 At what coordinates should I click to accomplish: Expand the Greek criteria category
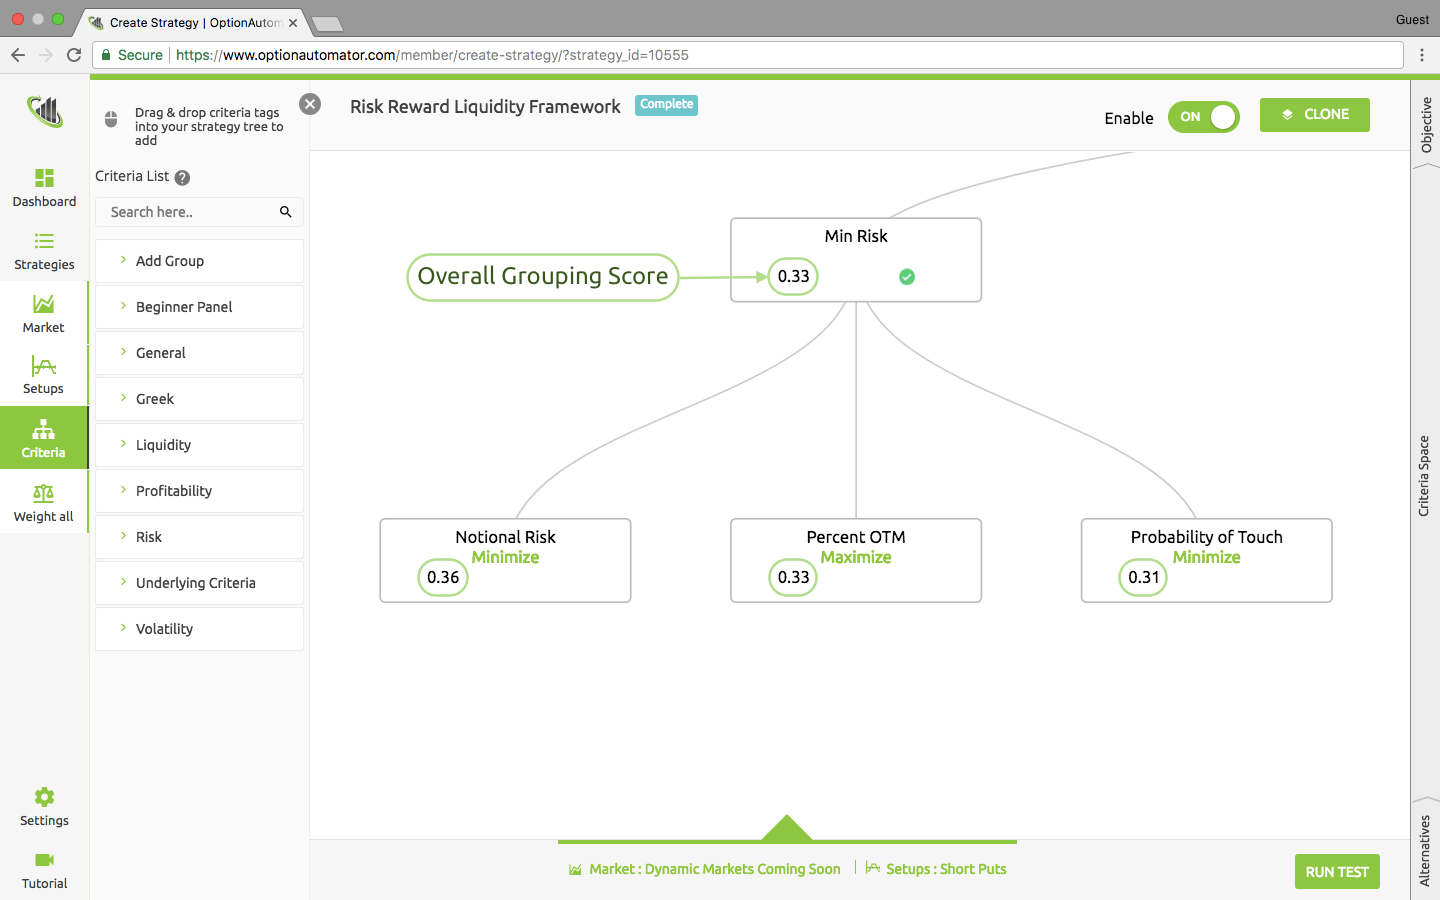pos(156,399)
